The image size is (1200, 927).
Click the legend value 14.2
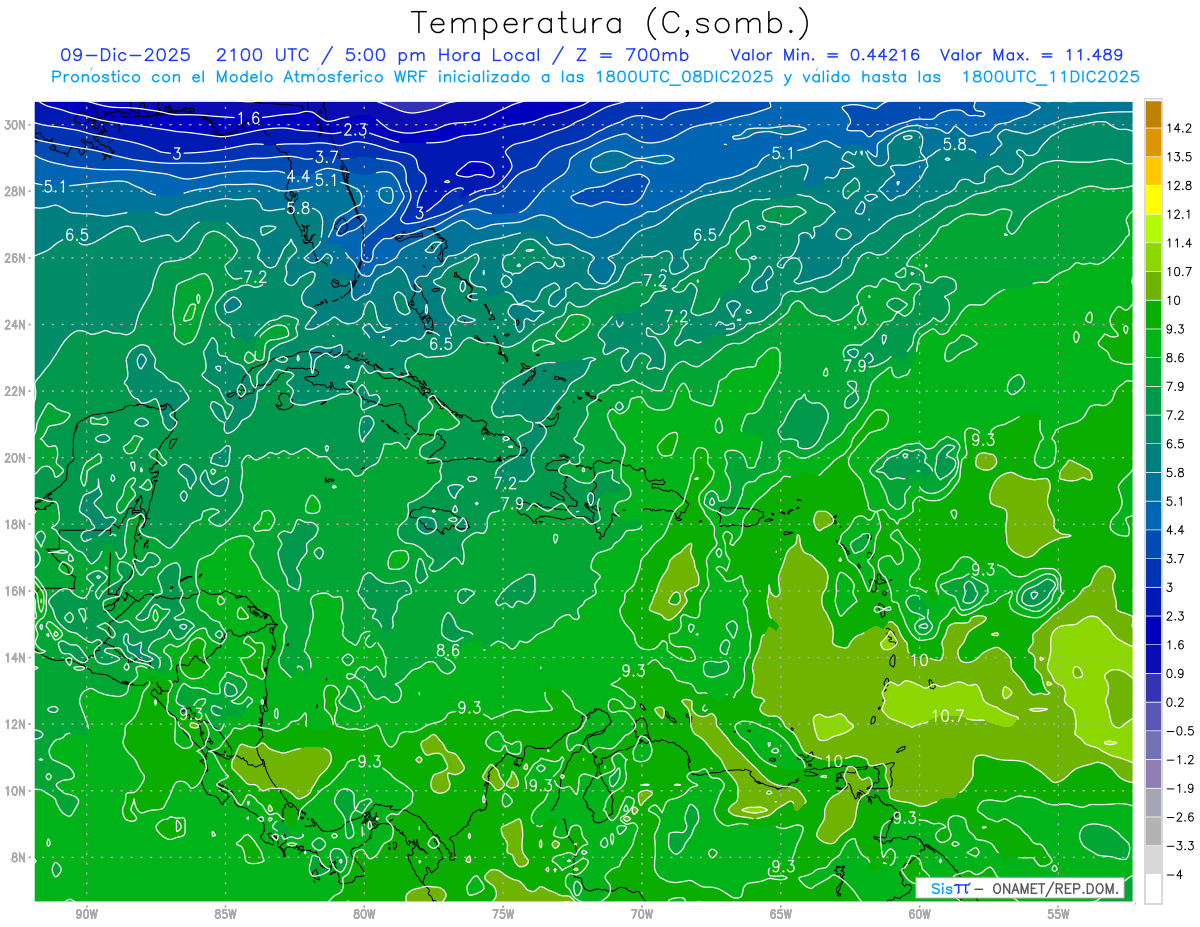1180,128
